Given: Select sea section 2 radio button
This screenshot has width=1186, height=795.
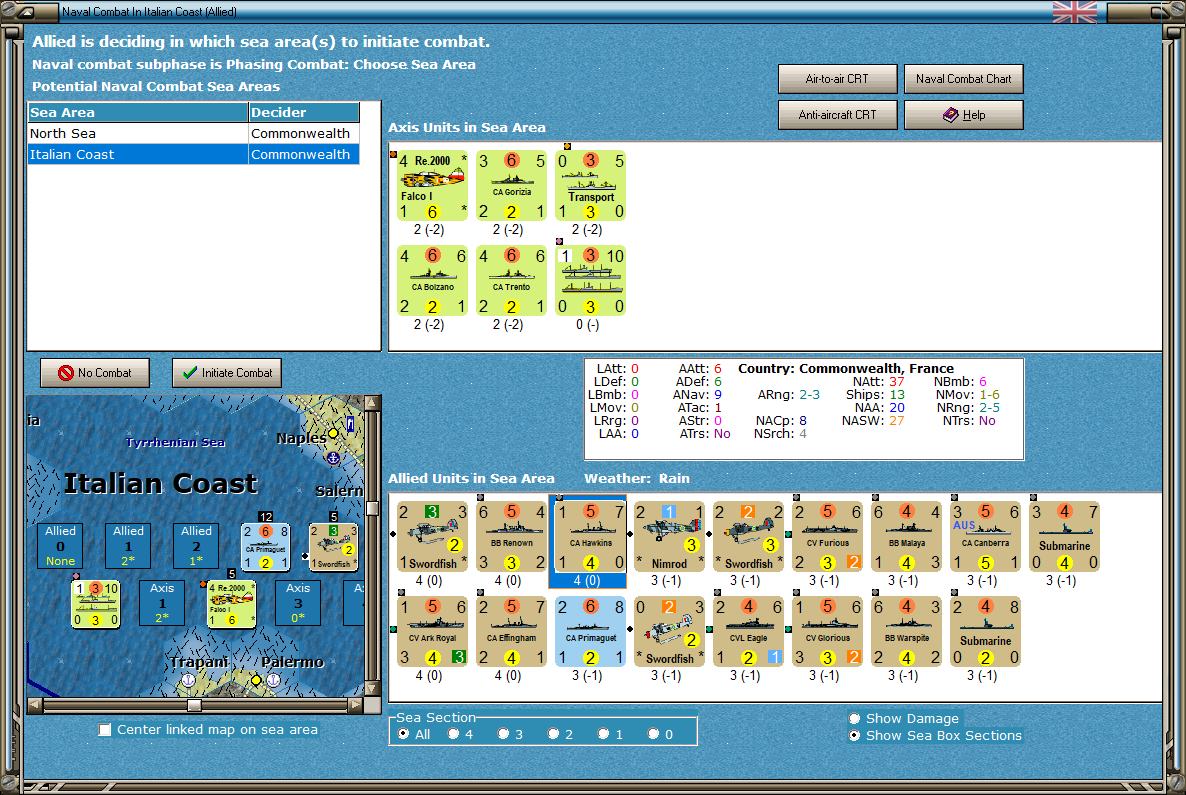Looking at the screenshot, I should click(x=554, y=734).
